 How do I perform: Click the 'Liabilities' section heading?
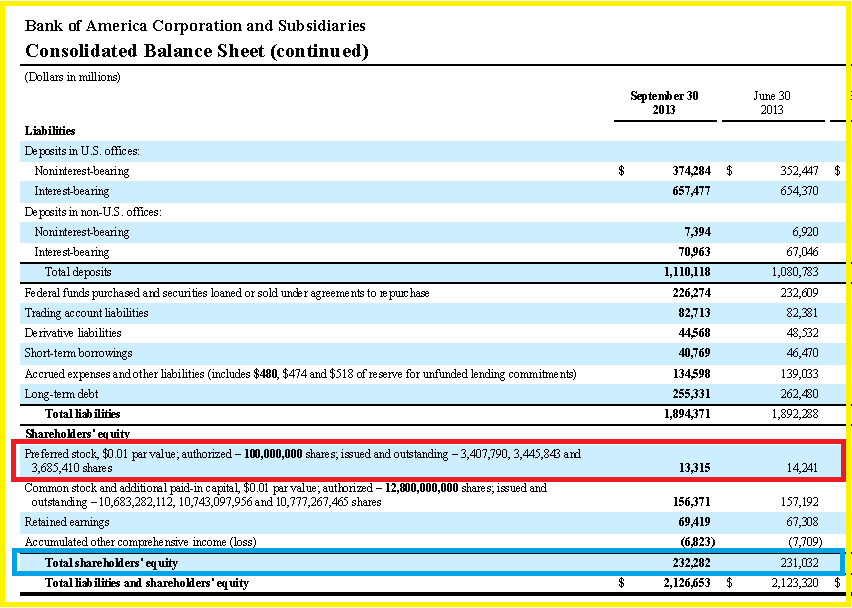click(50, 131)
